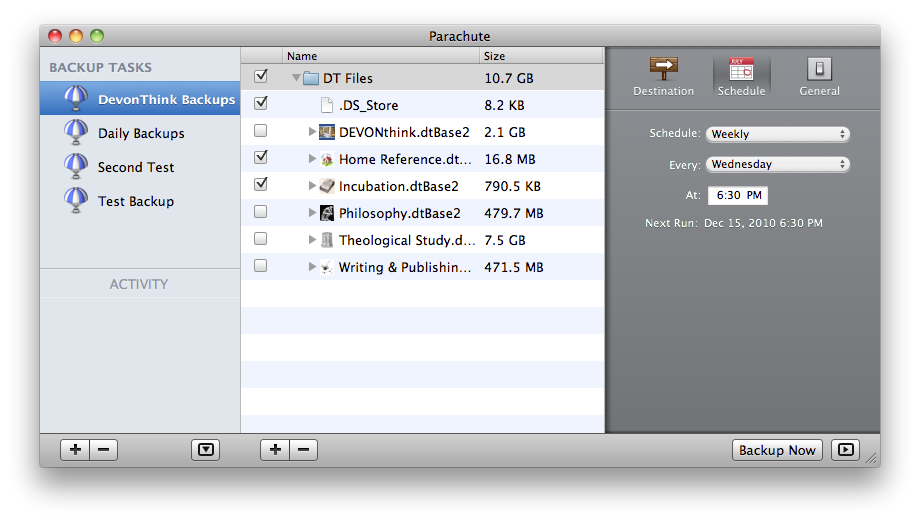920x522 pixels.
Task: Click the Incubation.dtBase2 database icon
Action: pyautogui.click(x=327, y=186)
